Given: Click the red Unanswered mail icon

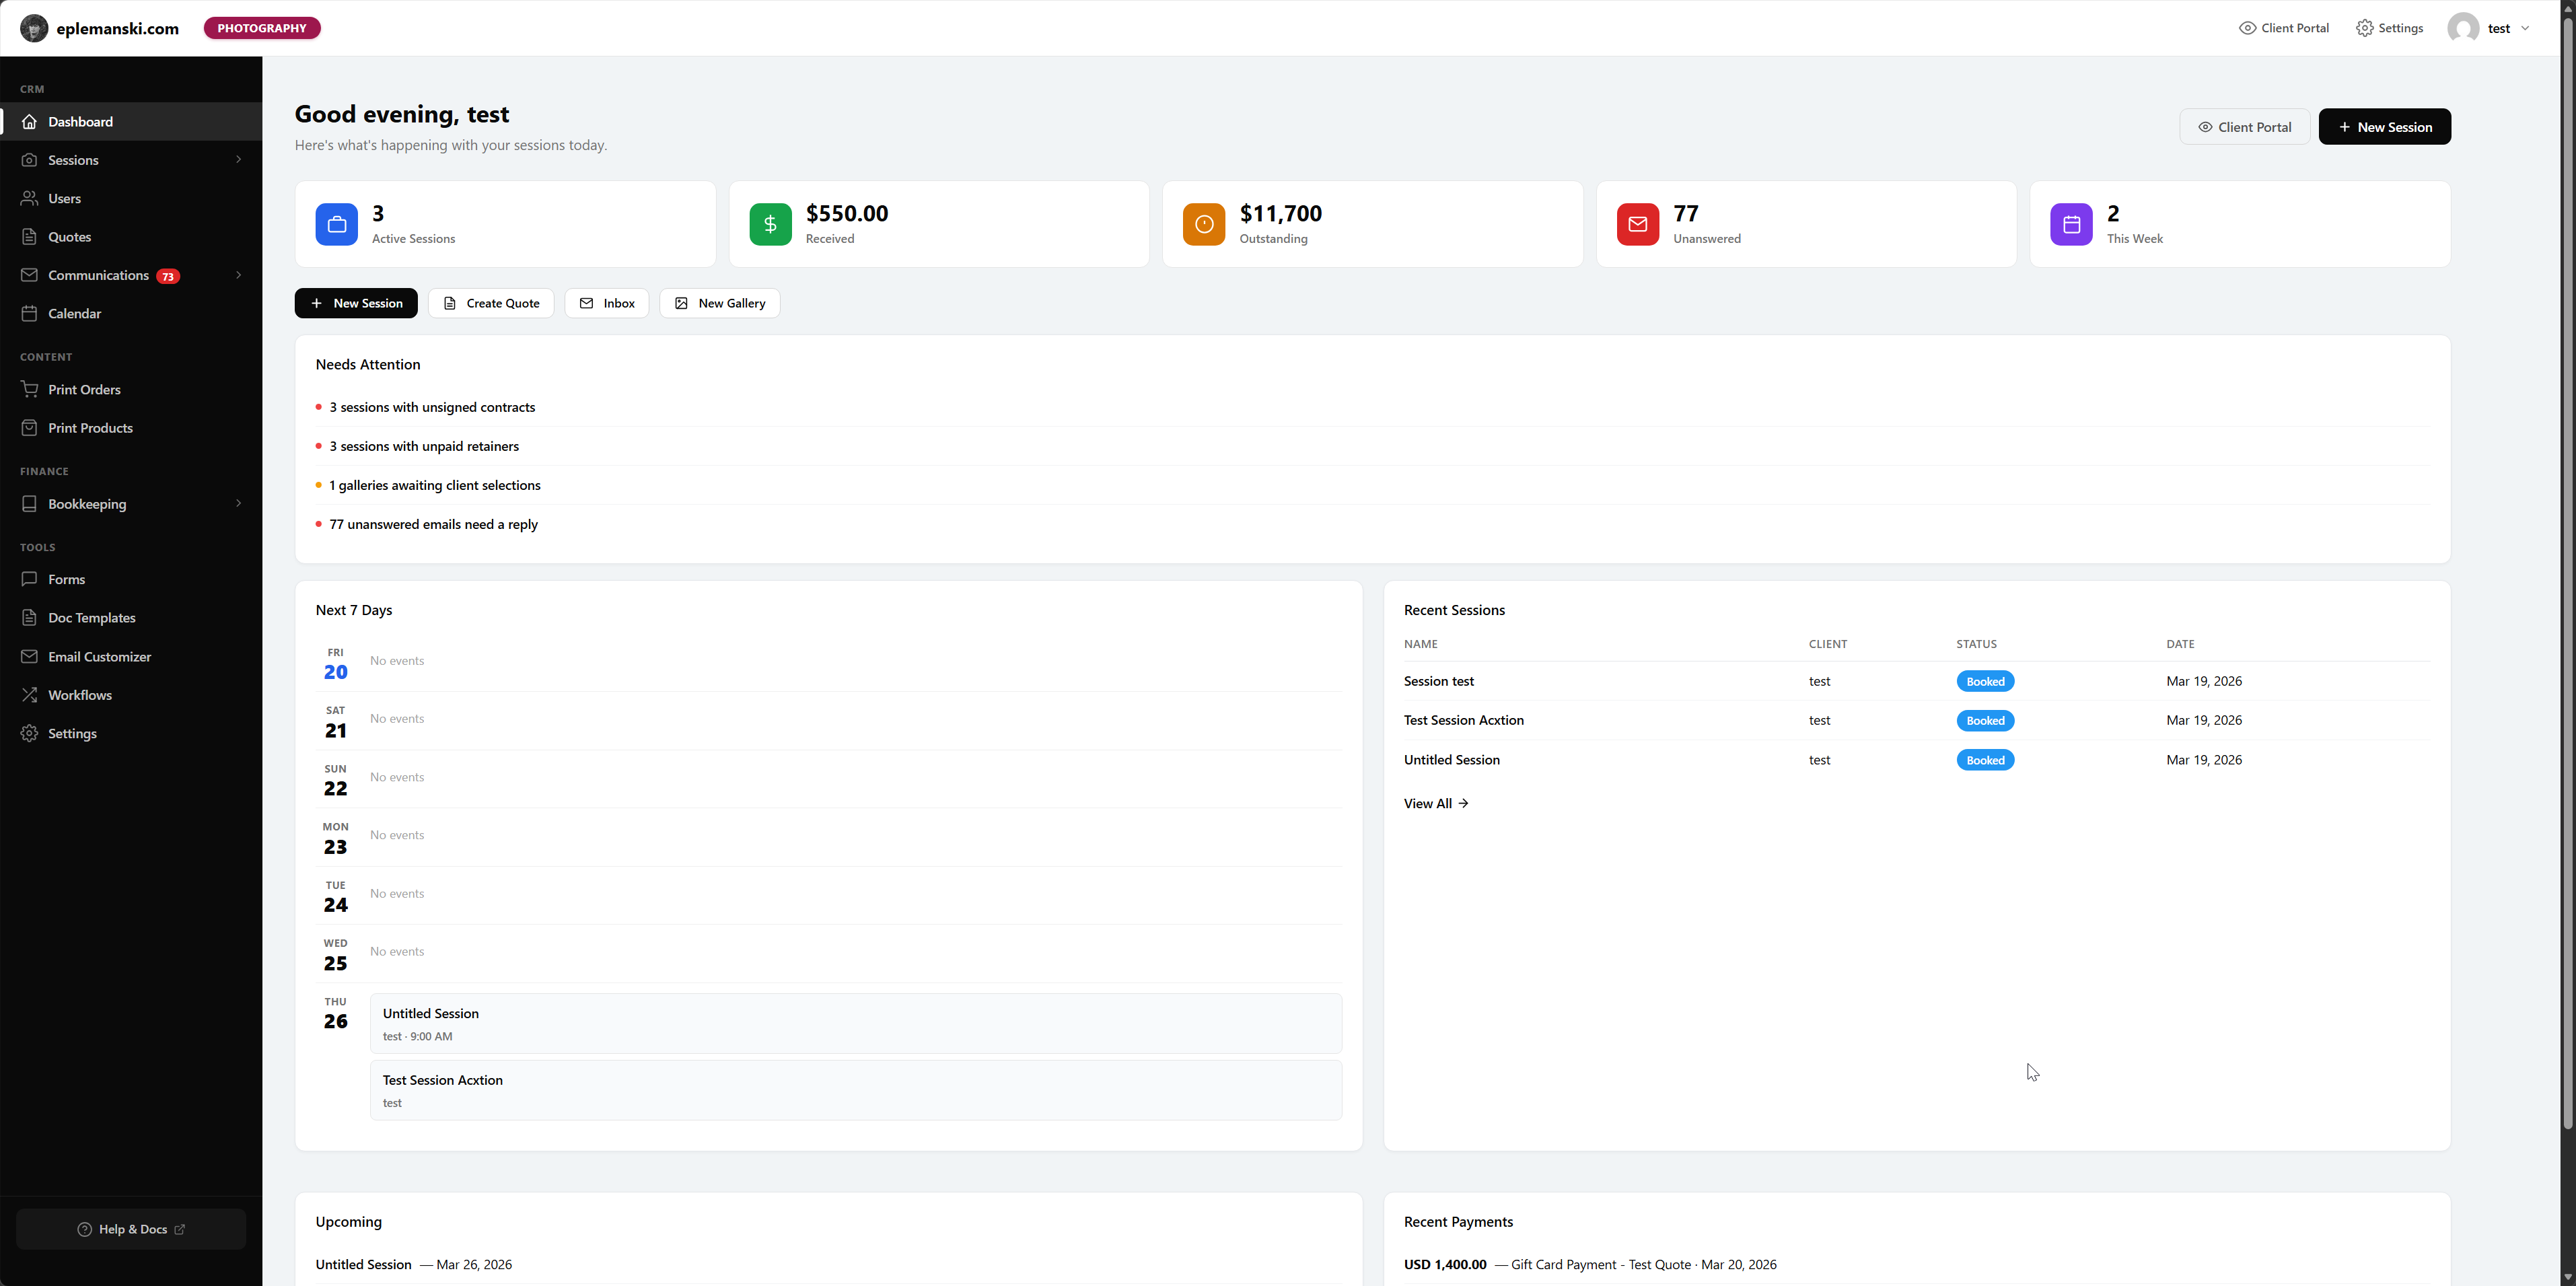Looking at the screenshot, I should tap(1637, 224).
